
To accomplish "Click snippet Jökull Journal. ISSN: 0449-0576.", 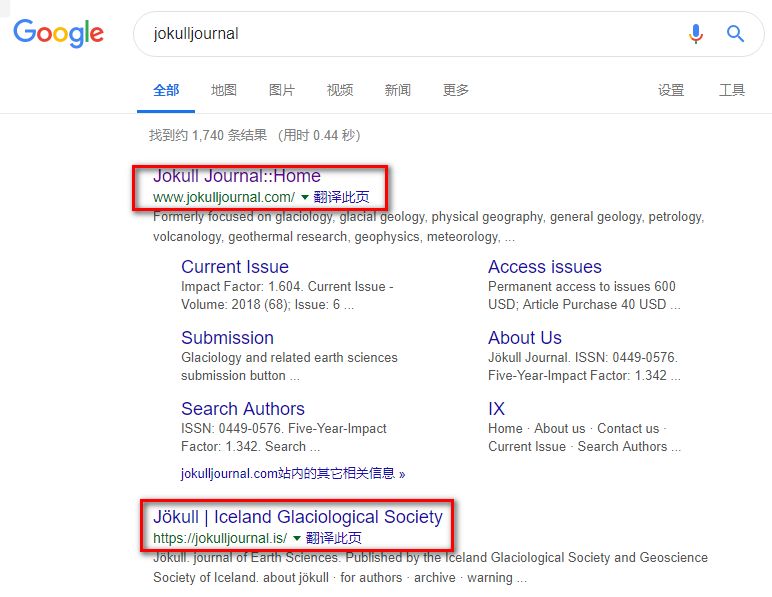I will click(x=583, y=357).
